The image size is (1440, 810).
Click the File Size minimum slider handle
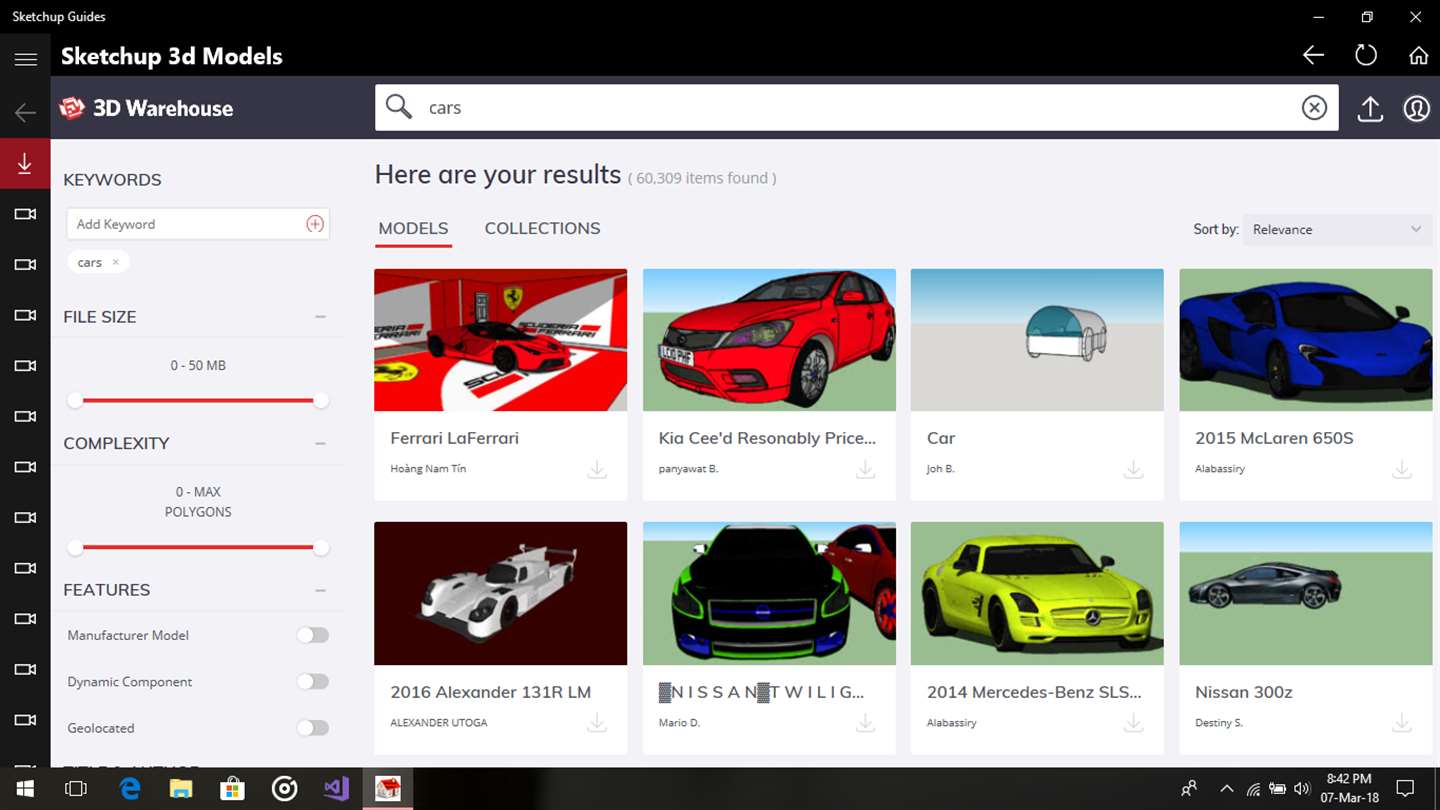75,401
